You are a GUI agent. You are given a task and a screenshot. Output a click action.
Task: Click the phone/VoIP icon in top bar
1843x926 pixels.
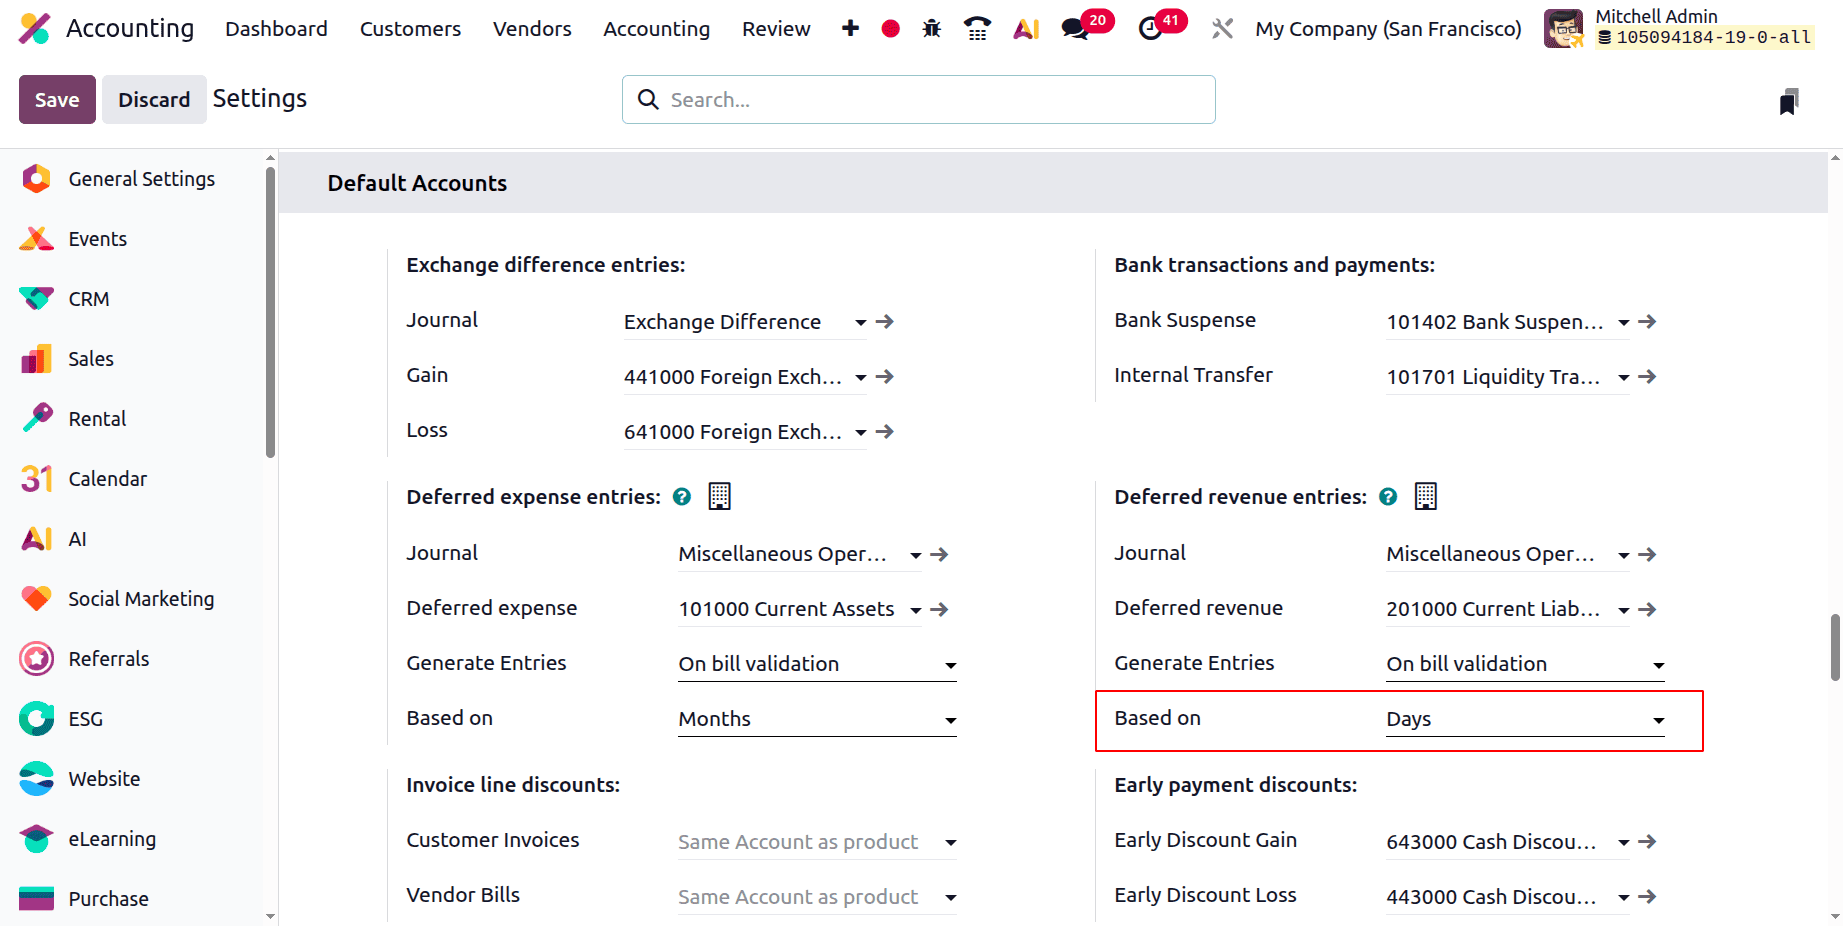tap(977, 29)
